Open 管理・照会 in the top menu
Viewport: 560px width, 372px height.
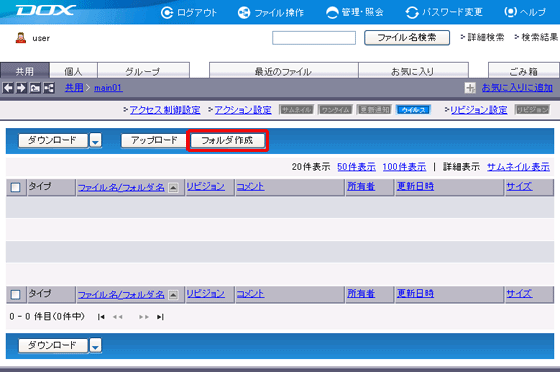(x=355, y=12)
